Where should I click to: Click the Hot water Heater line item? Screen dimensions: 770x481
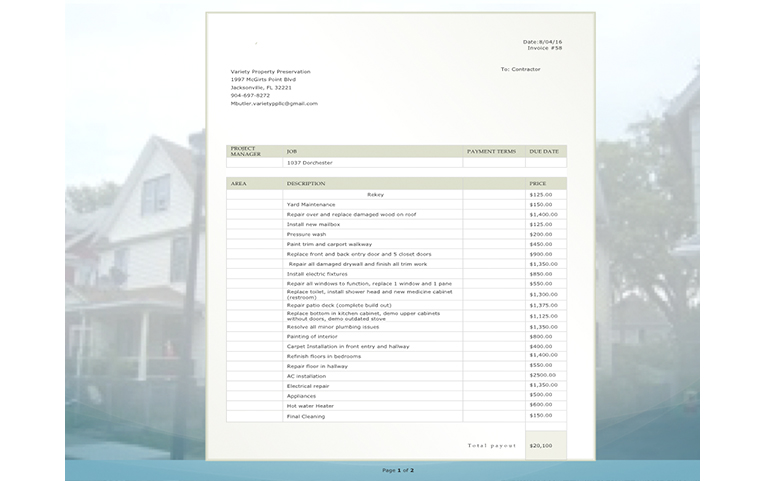(308, 406)
